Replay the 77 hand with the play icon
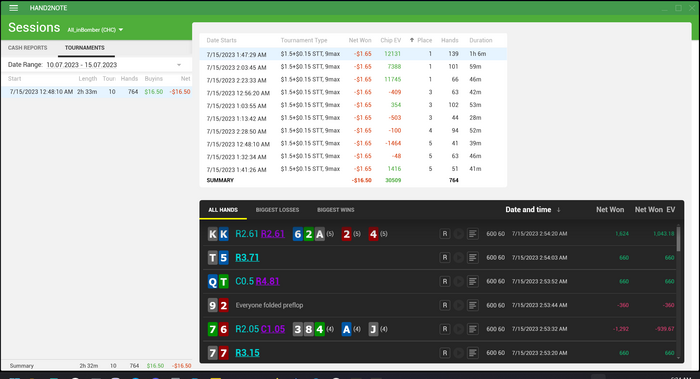This screenshot has height=379, width=700. pos(458,353)
